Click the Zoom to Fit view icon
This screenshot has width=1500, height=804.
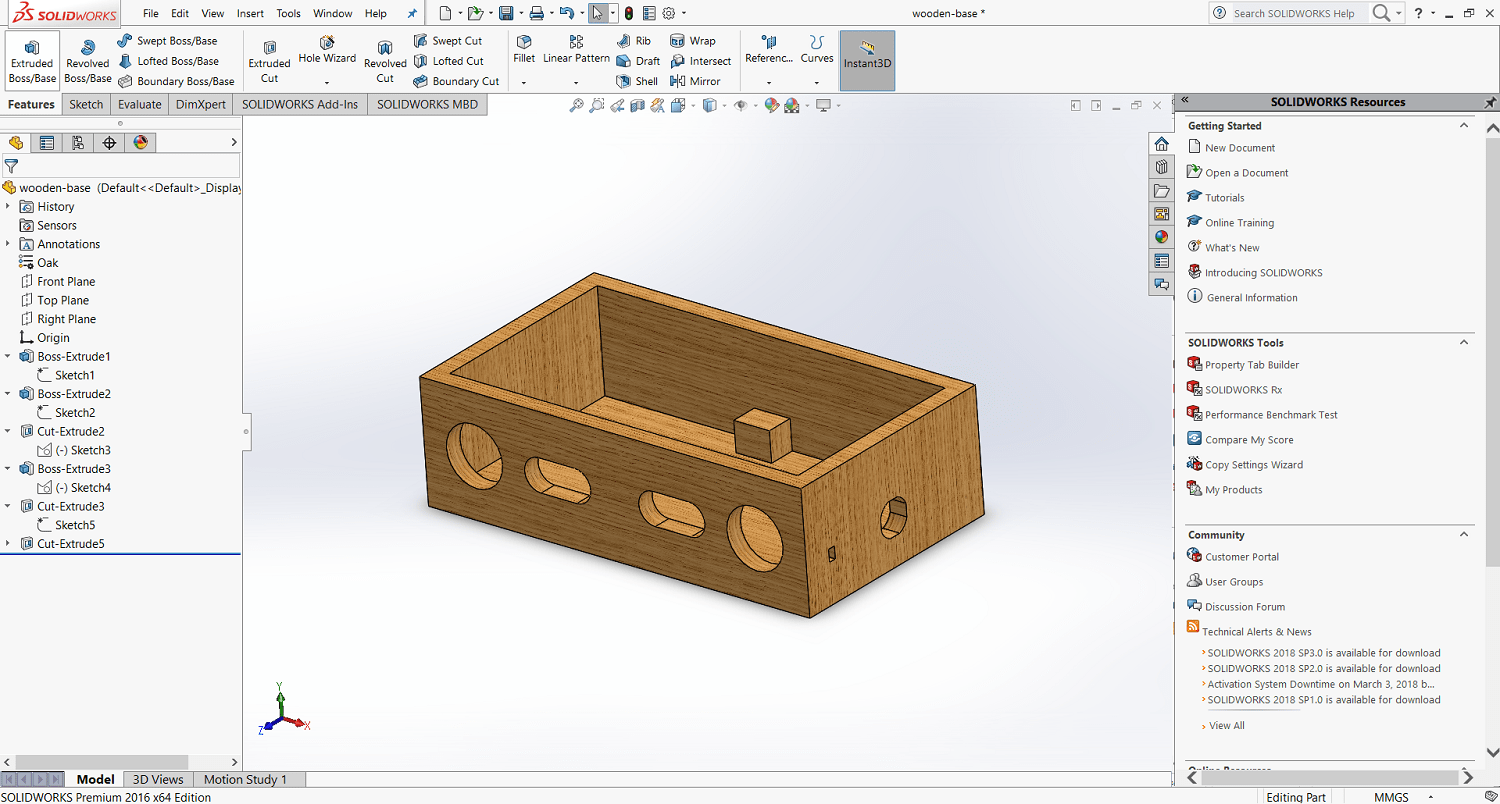pyautogui.click(x=576, y=105)
